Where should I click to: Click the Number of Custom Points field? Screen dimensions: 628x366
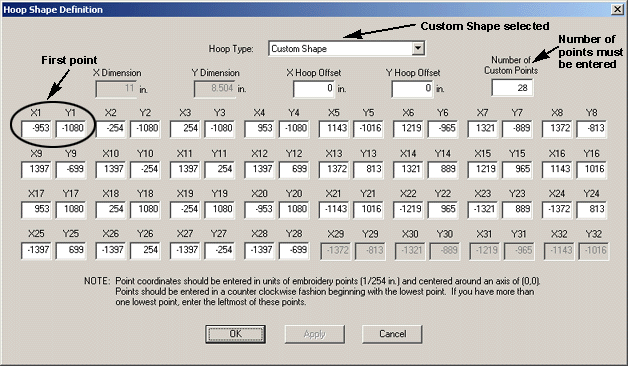pyautogui.click(x=512, y=88)
